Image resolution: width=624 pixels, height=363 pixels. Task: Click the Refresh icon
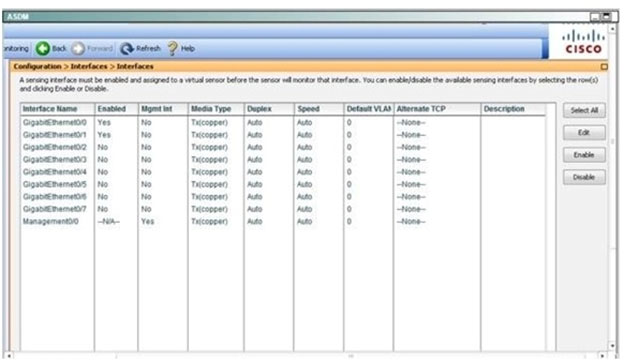click(x=127, y=49)
